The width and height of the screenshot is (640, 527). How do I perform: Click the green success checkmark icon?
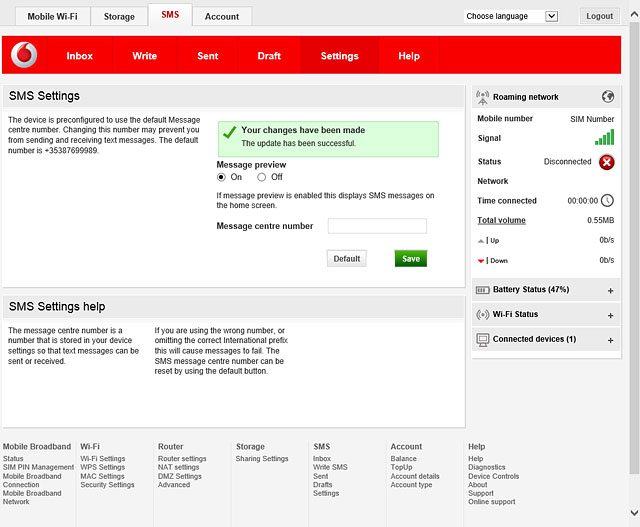(229, 132)
